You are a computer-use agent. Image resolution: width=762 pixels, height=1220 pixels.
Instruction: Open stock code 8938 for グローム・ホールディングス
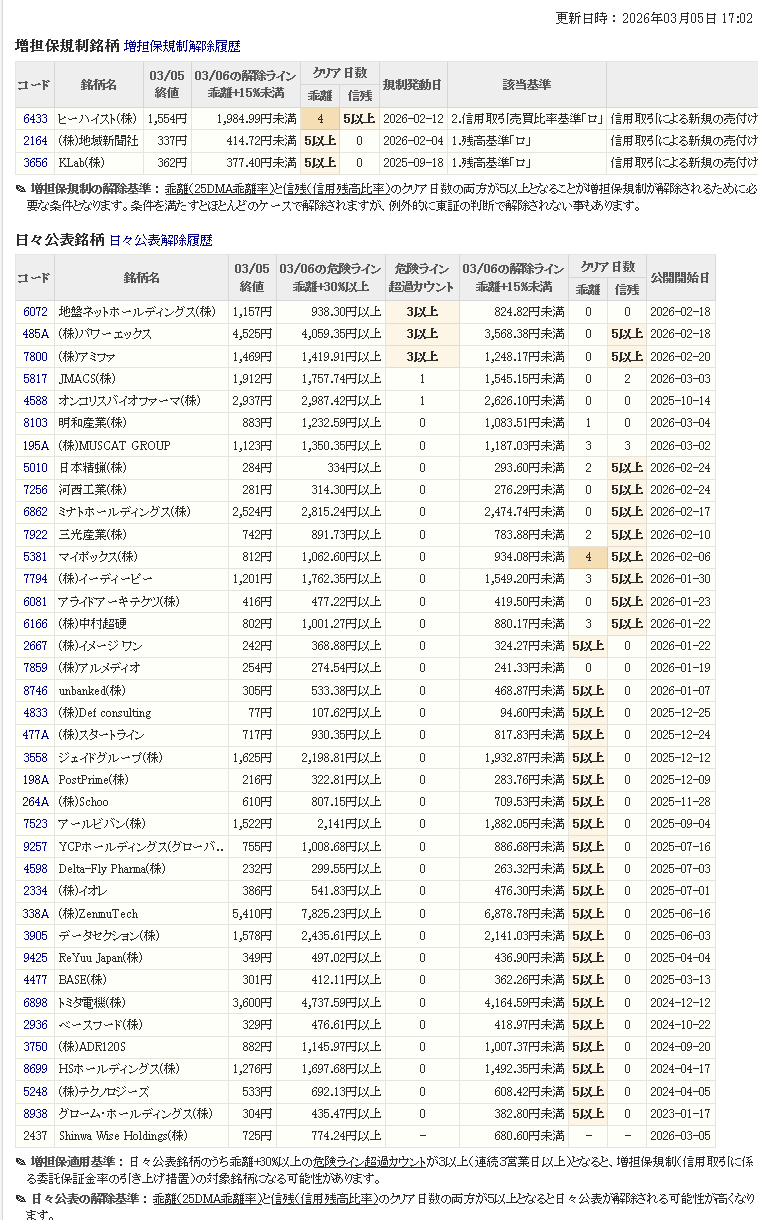coord(35,1113)
